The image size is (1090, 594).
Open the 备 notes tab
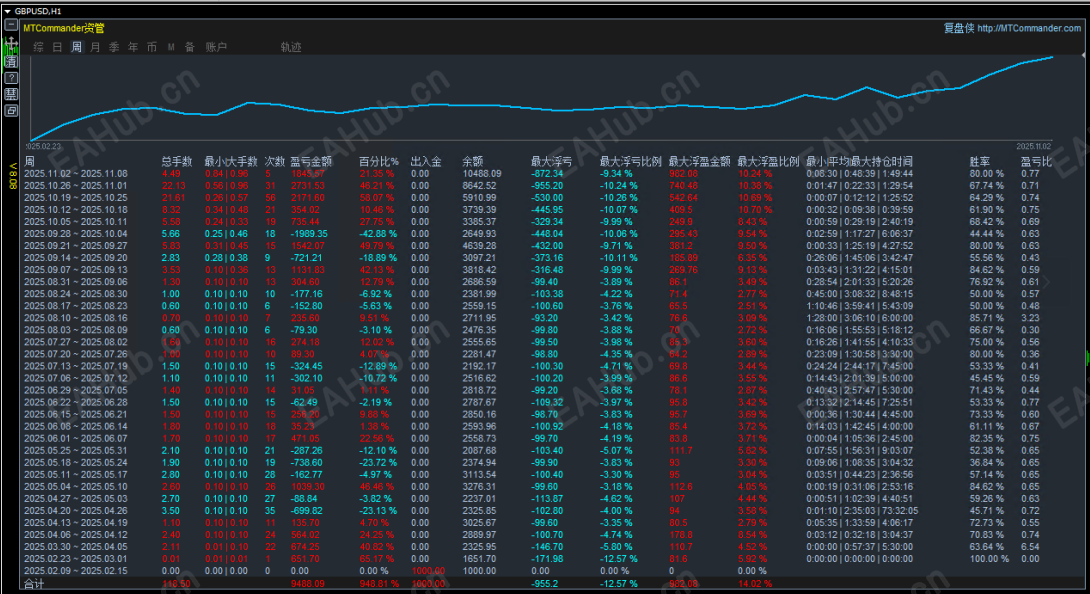(x=190, y=47)
